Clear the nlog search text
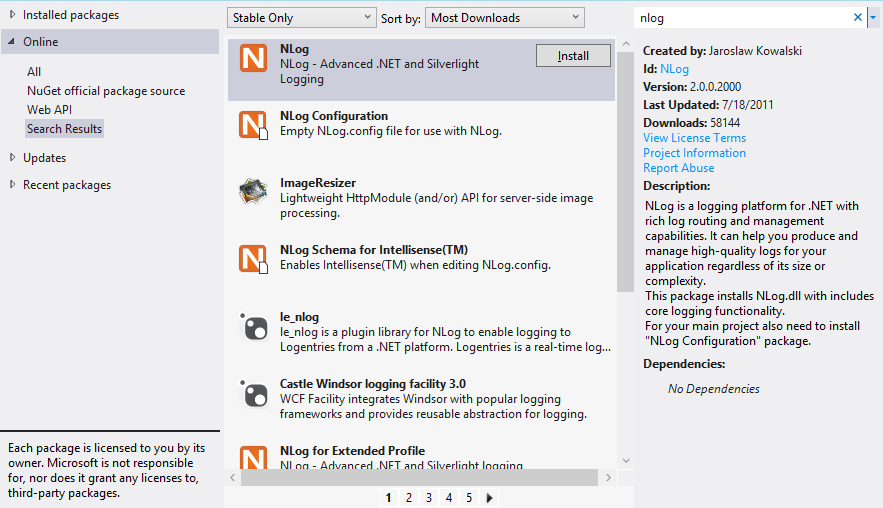883x508 pixels. pyautogui.click(x=858, y=17)
